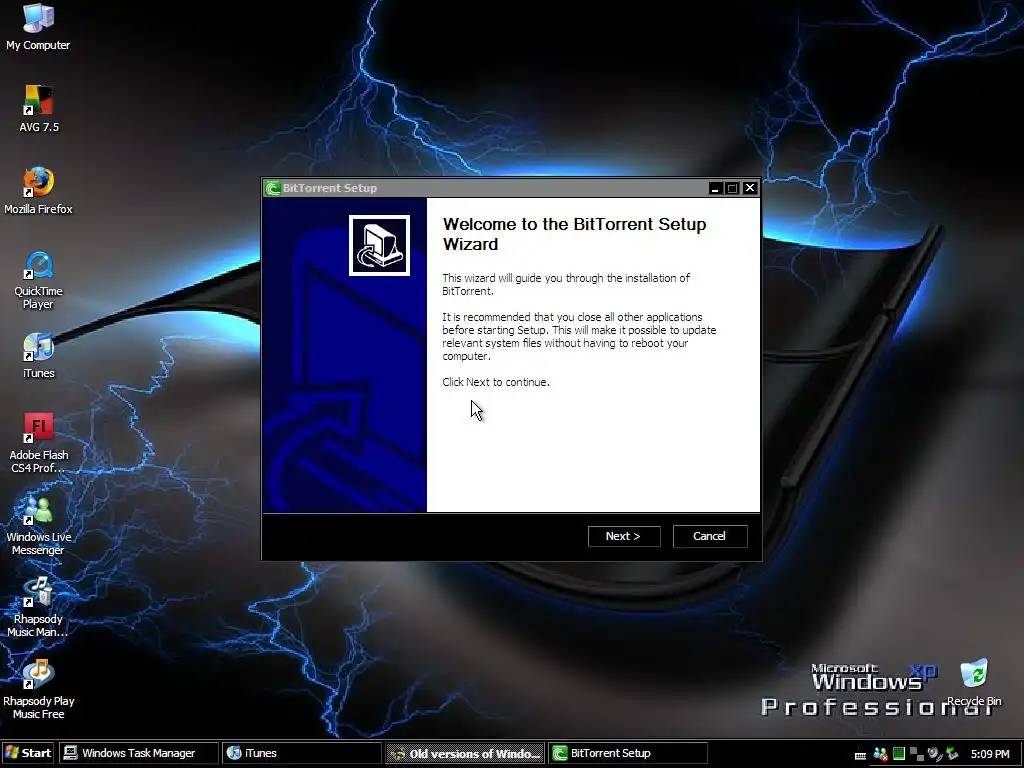Minimize the BitTorrent Setup window
Screen dimensions: 1024x768
715,188
